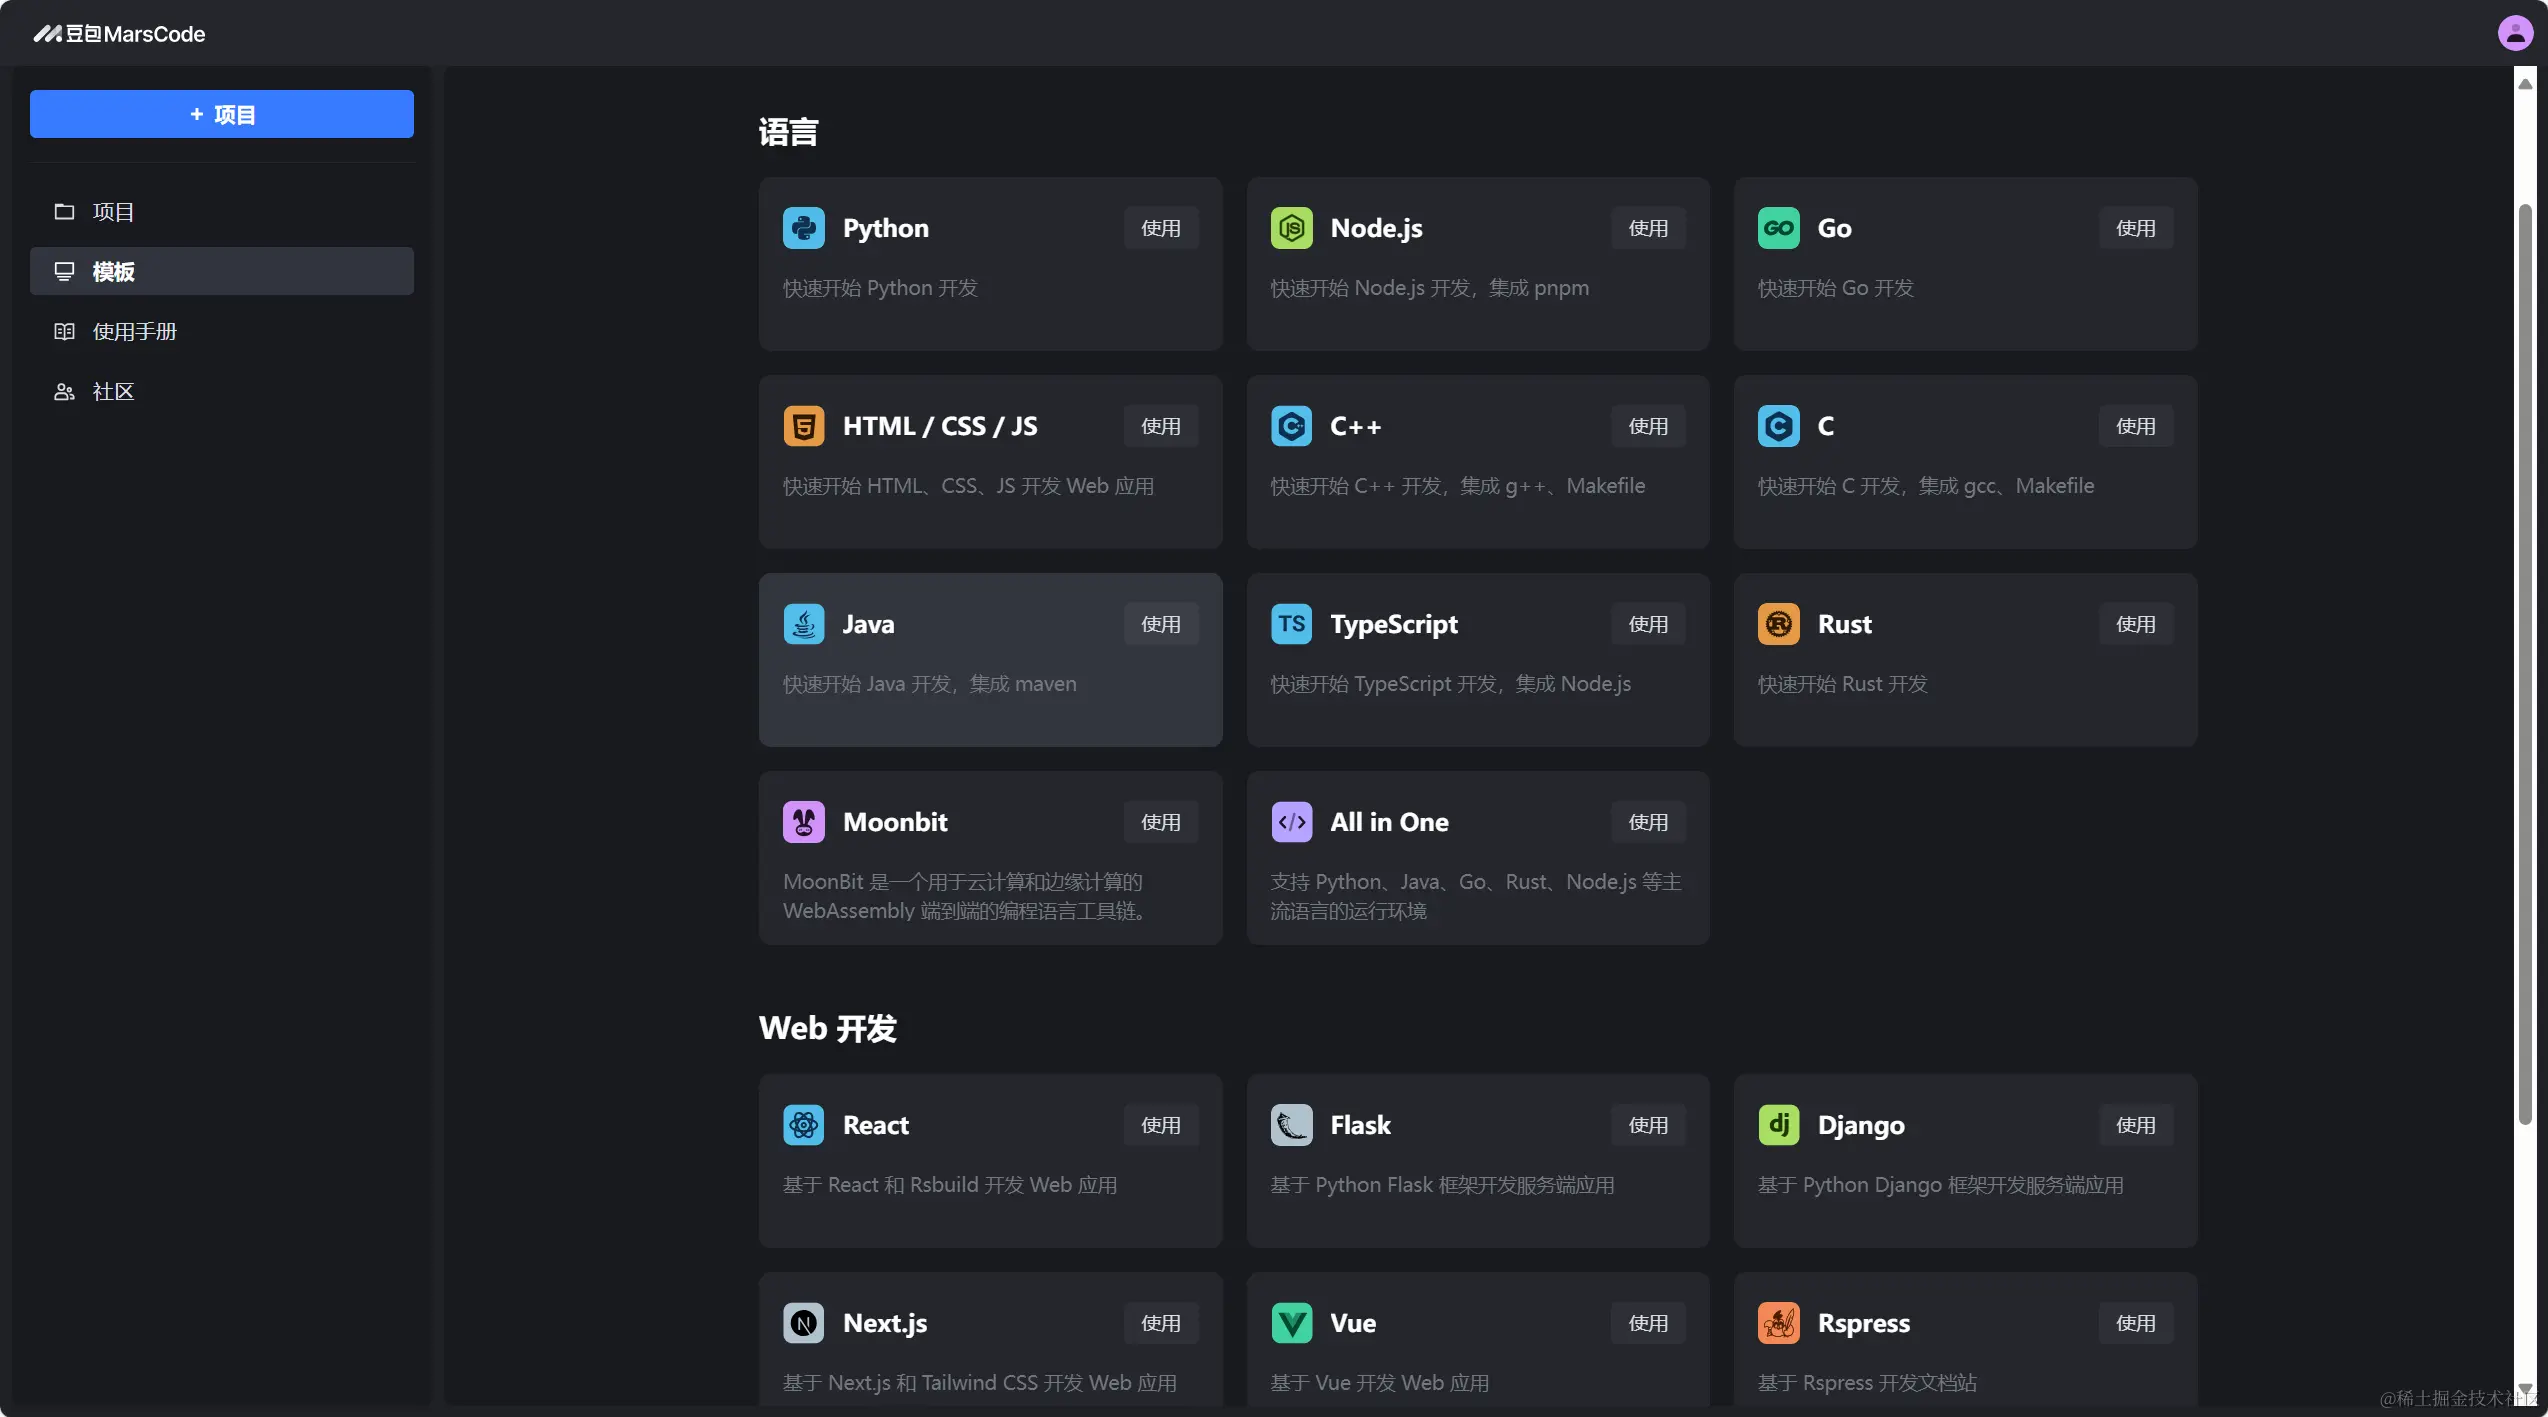The height and width of the screenshot is (1417, 2548).
Task: Click the vertical scrollbar thumb
Action: pyautogui.click(x=2525, y=664)
